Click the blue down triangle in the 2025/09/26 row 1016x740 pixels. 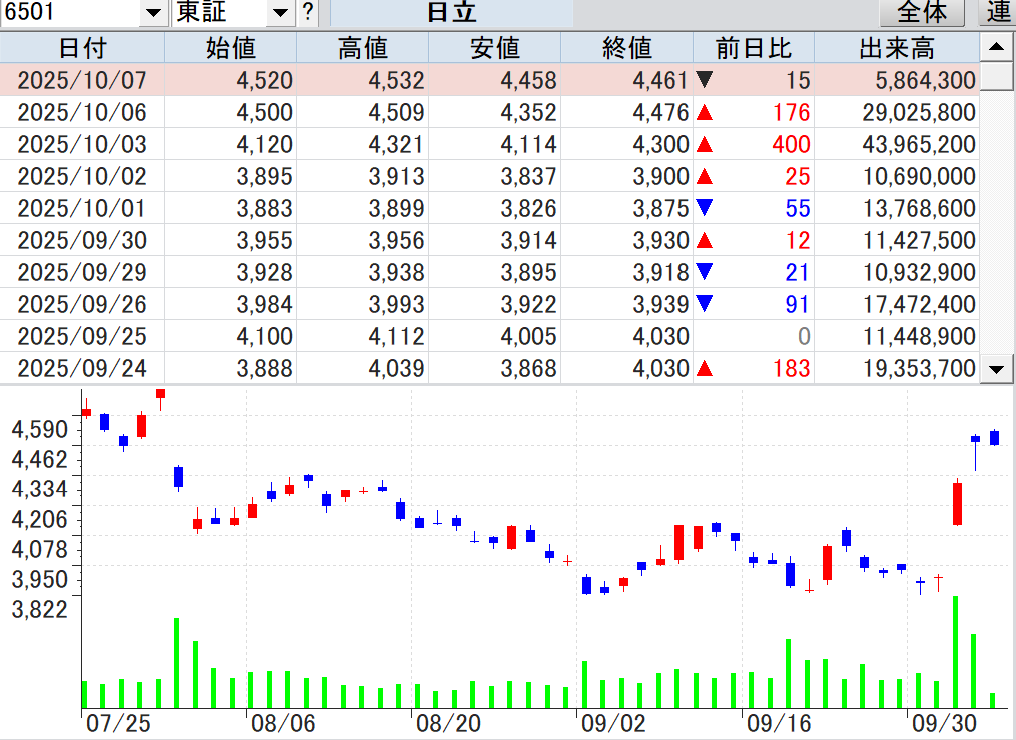coord(705,305)
